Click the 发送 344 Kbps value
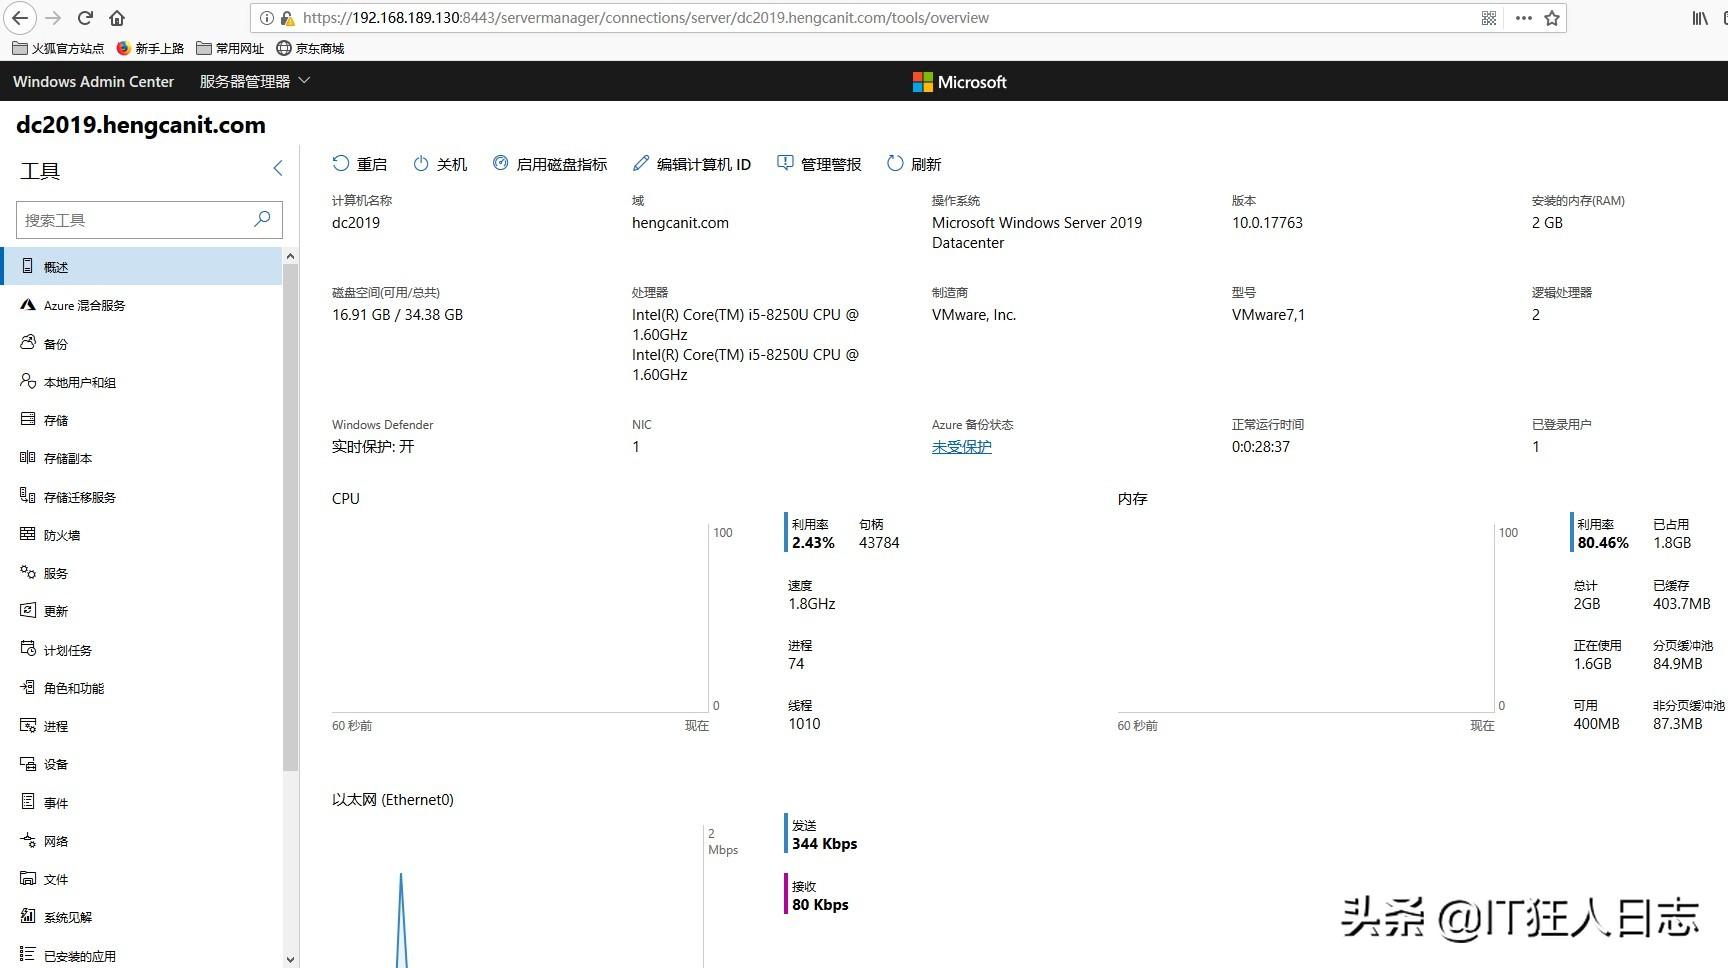1728x968 pixels. coord(824,844)
